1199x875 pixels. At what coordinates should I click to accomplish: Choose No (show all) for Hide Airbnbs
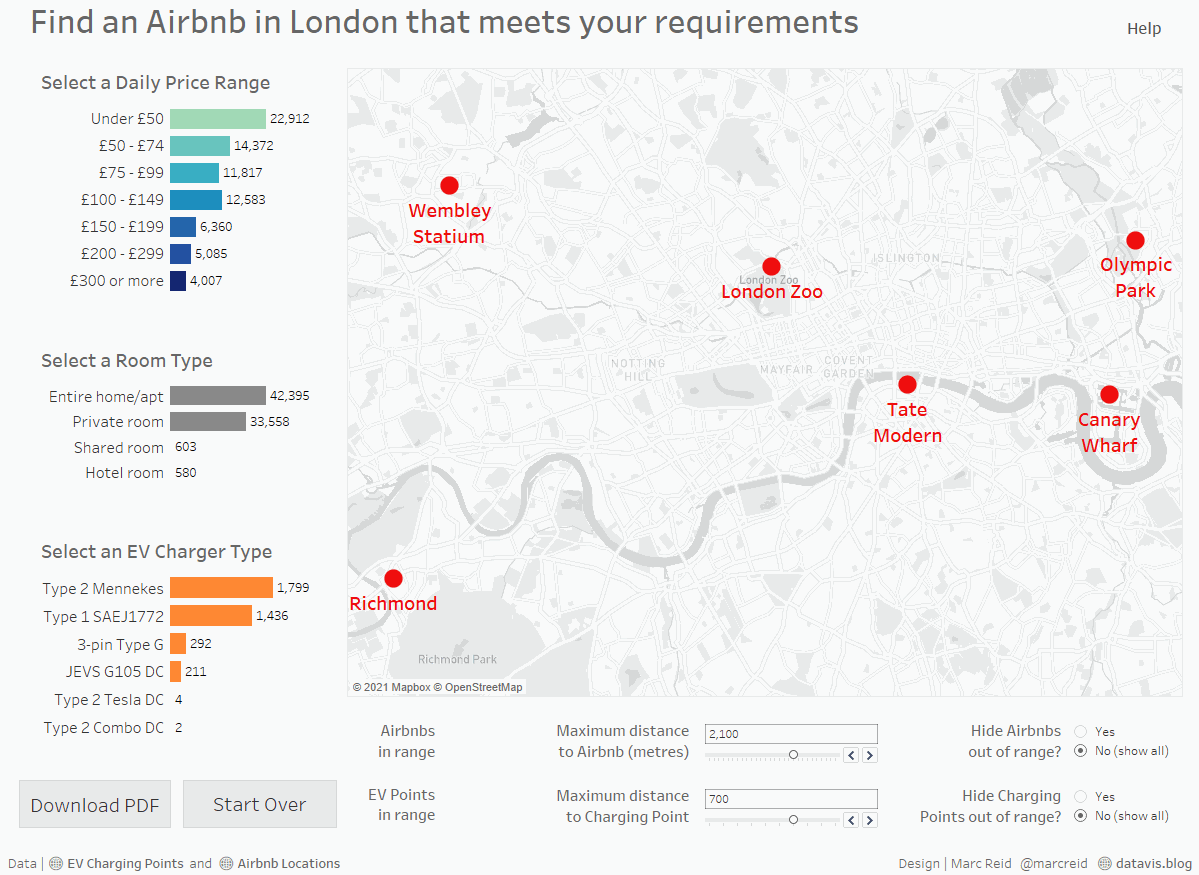click(x=1081, y=751)
